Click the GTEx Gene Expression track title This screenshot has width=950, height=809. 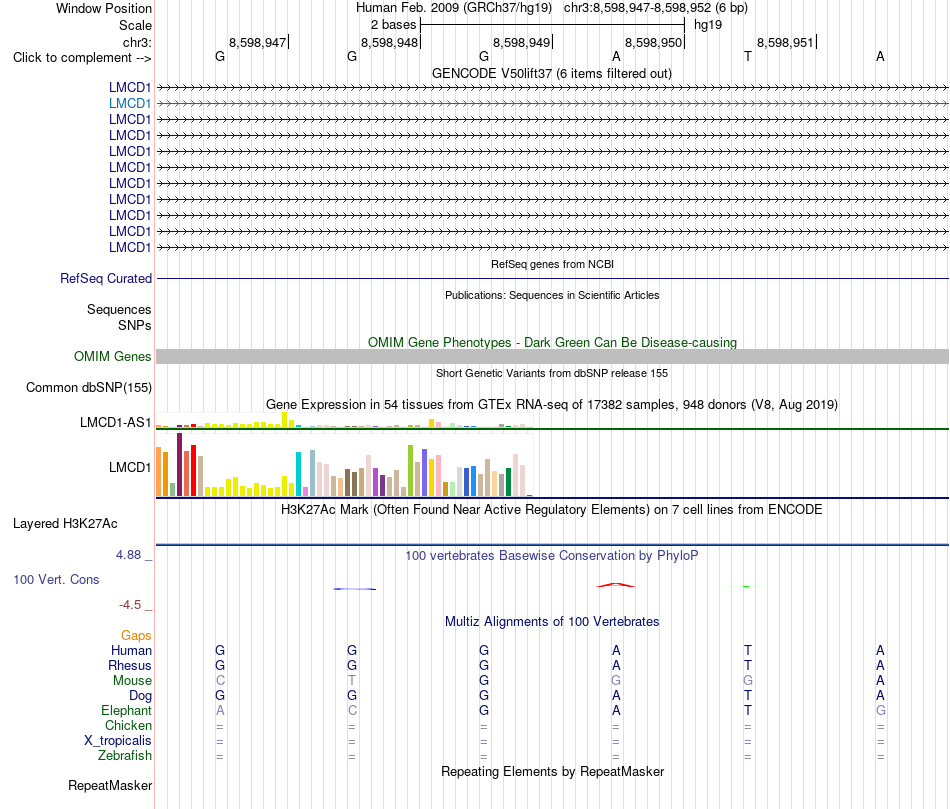coord(552,405)
